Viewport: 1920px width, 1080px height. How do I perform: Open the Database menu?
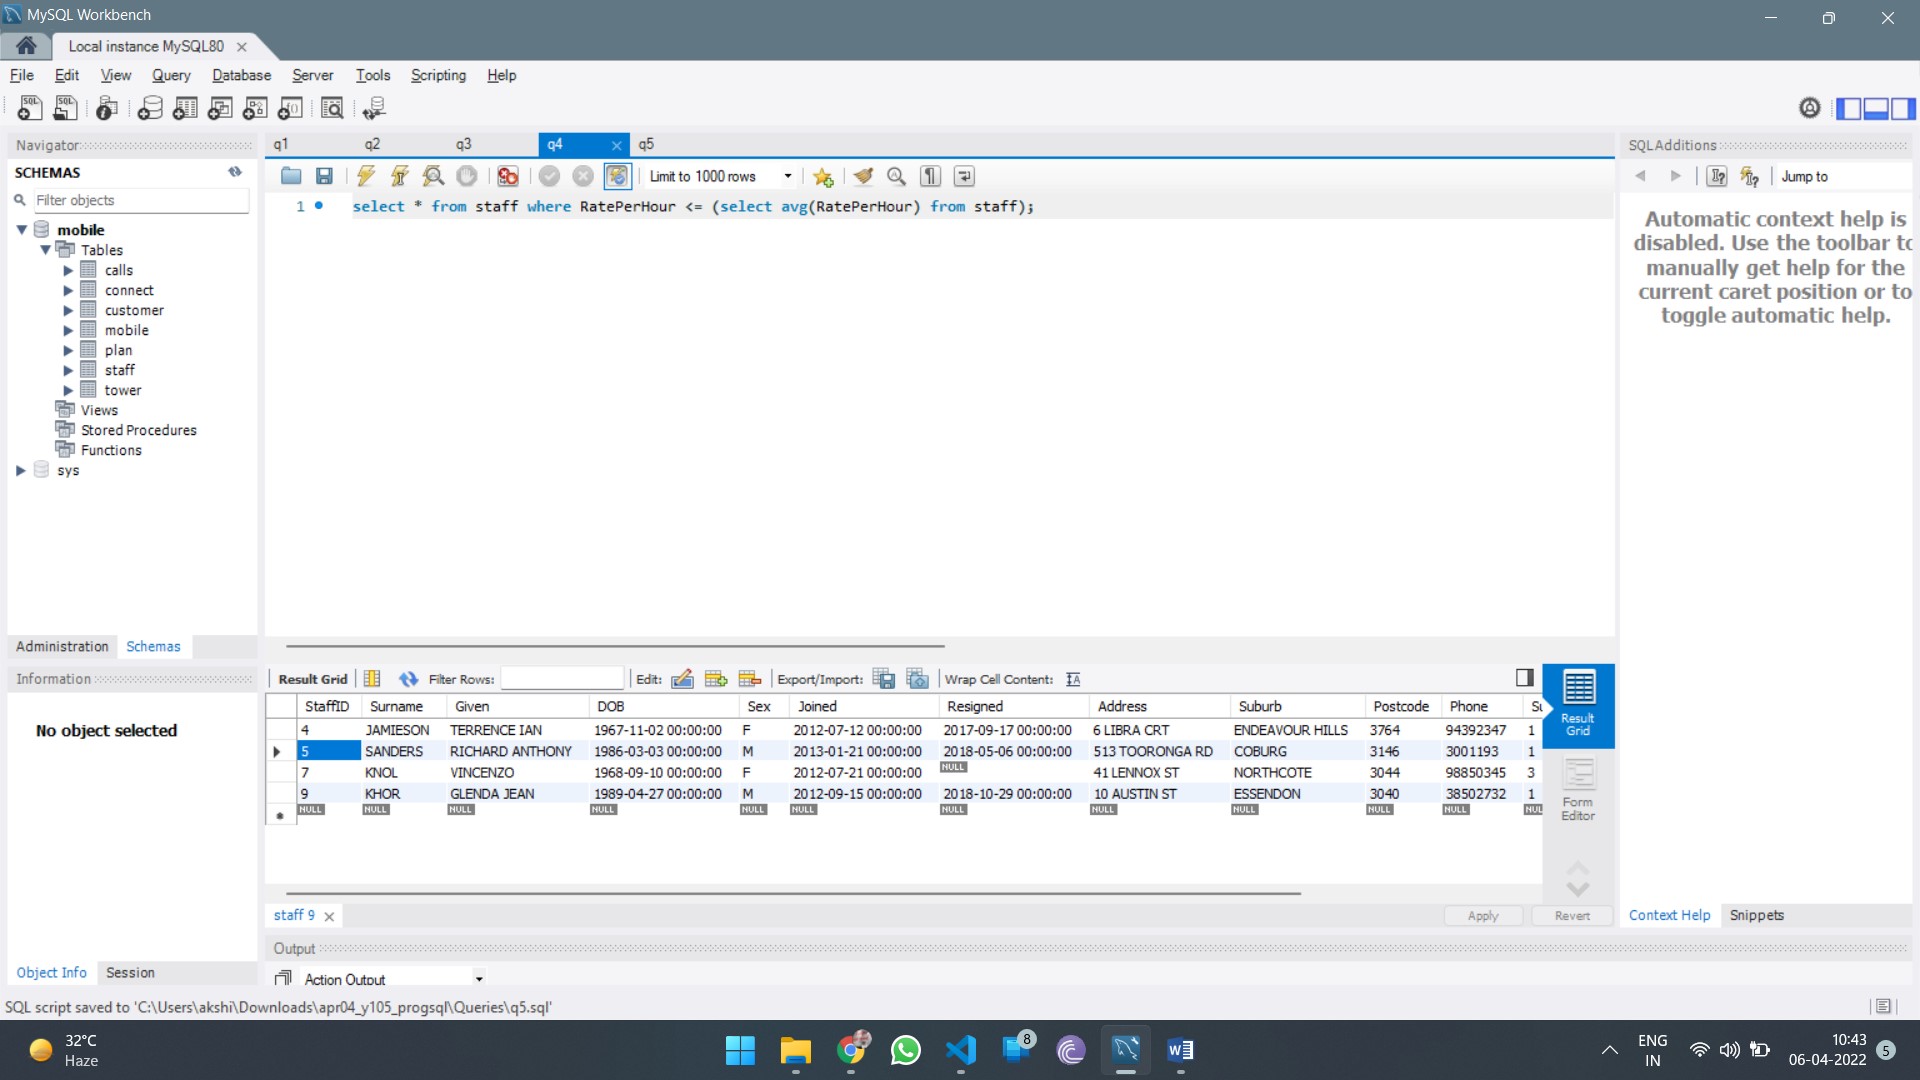(x=241, y=75)
